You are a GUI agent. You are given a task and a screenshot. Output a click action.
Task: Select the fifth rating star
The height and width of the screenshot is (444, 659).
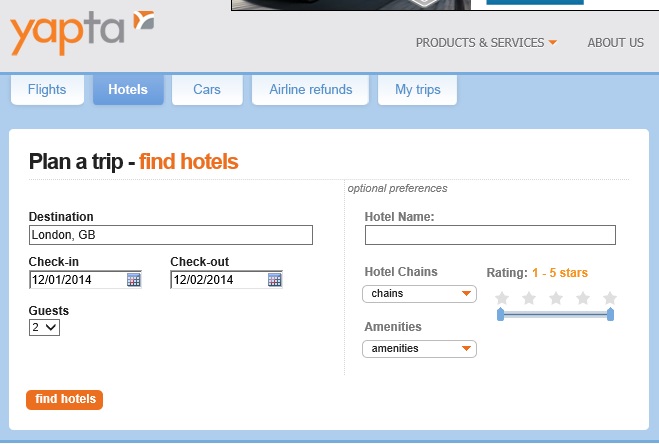coord(610,298)
